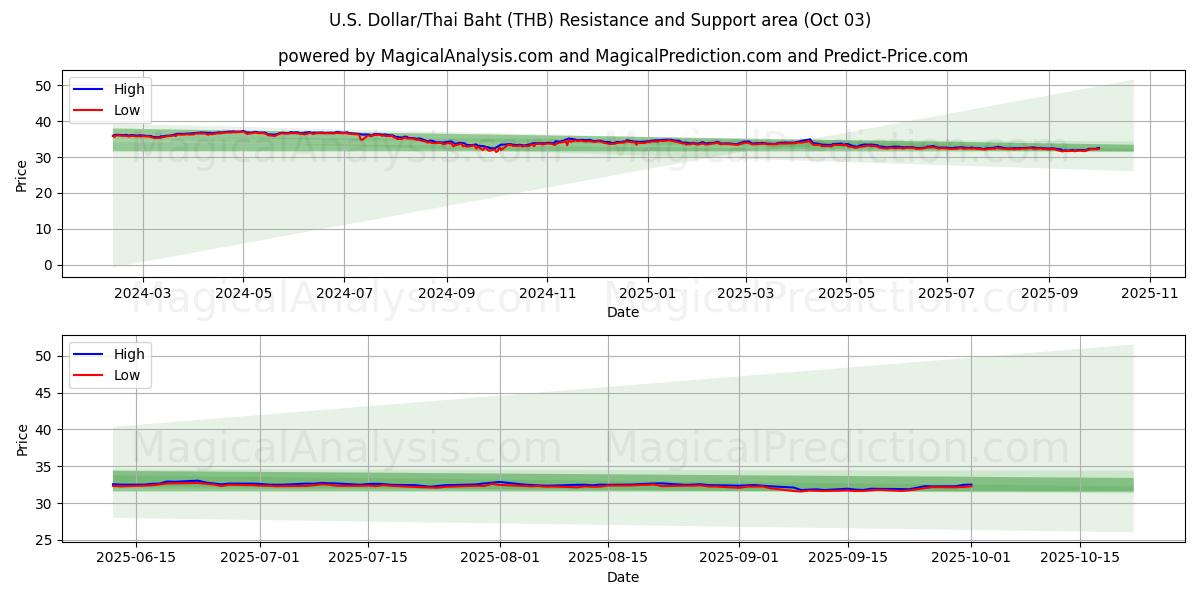1200x600 pixels.
Task: Click the bottom chart's 'Price' y-axis label
Action: point(22,439)
